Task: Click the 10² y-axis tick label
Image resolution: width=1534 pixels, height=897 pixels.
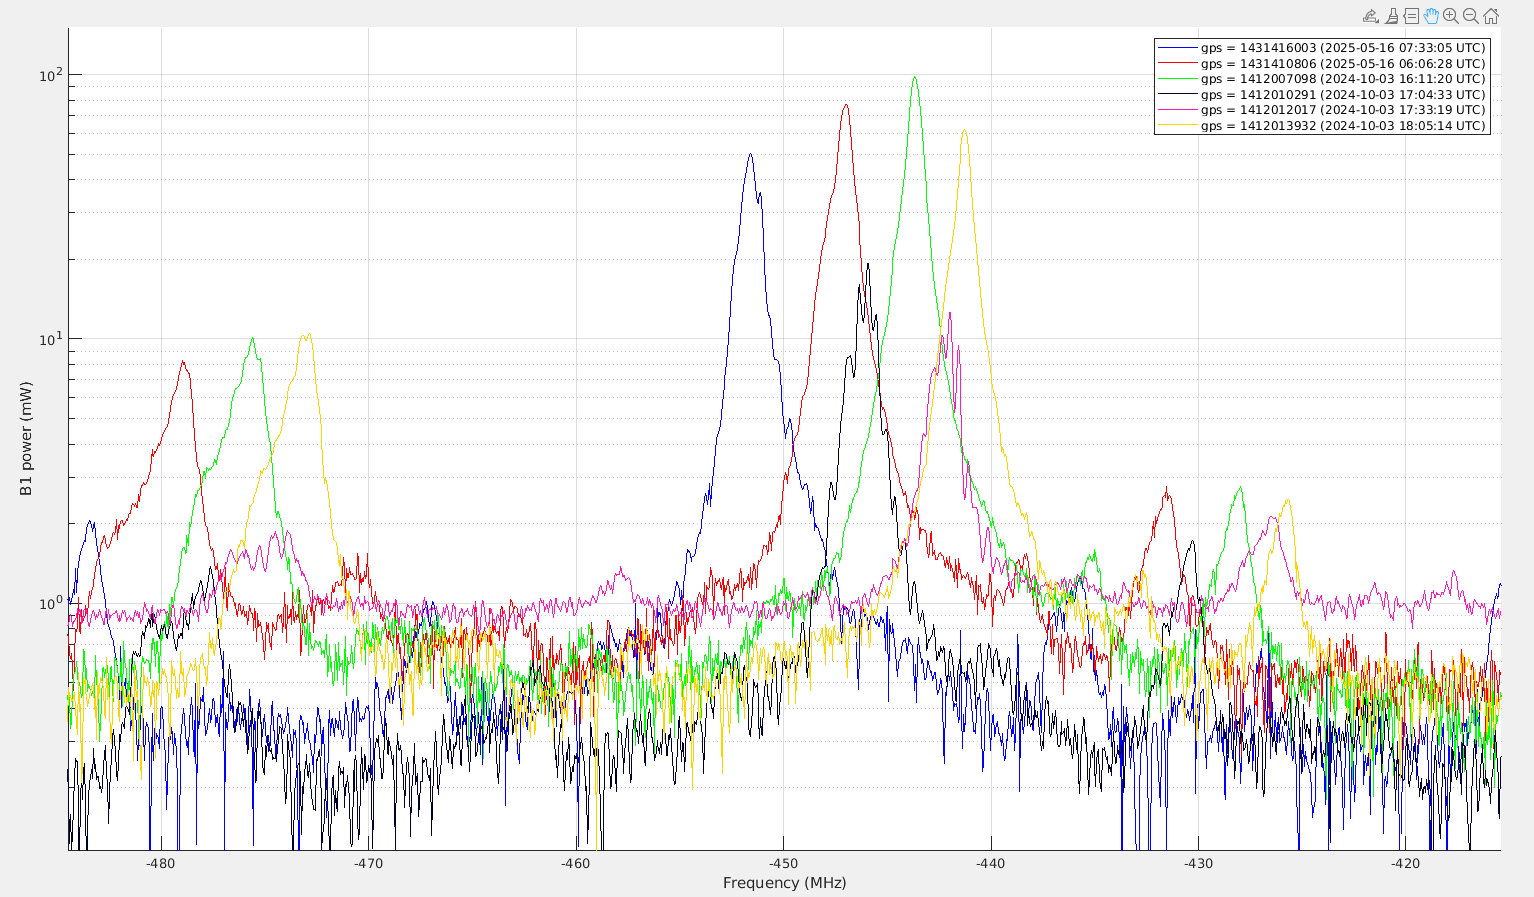Action: [x=50, y=74]
